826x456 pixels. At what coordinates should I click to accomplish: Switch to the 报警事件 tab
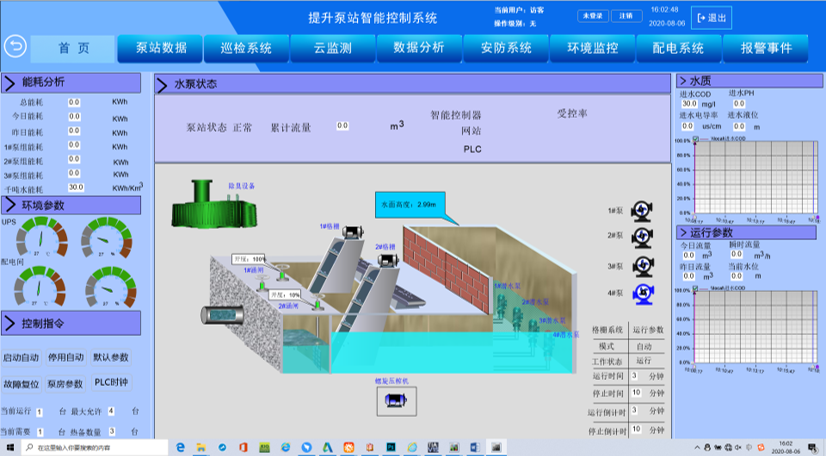click(x=766, y=47)
